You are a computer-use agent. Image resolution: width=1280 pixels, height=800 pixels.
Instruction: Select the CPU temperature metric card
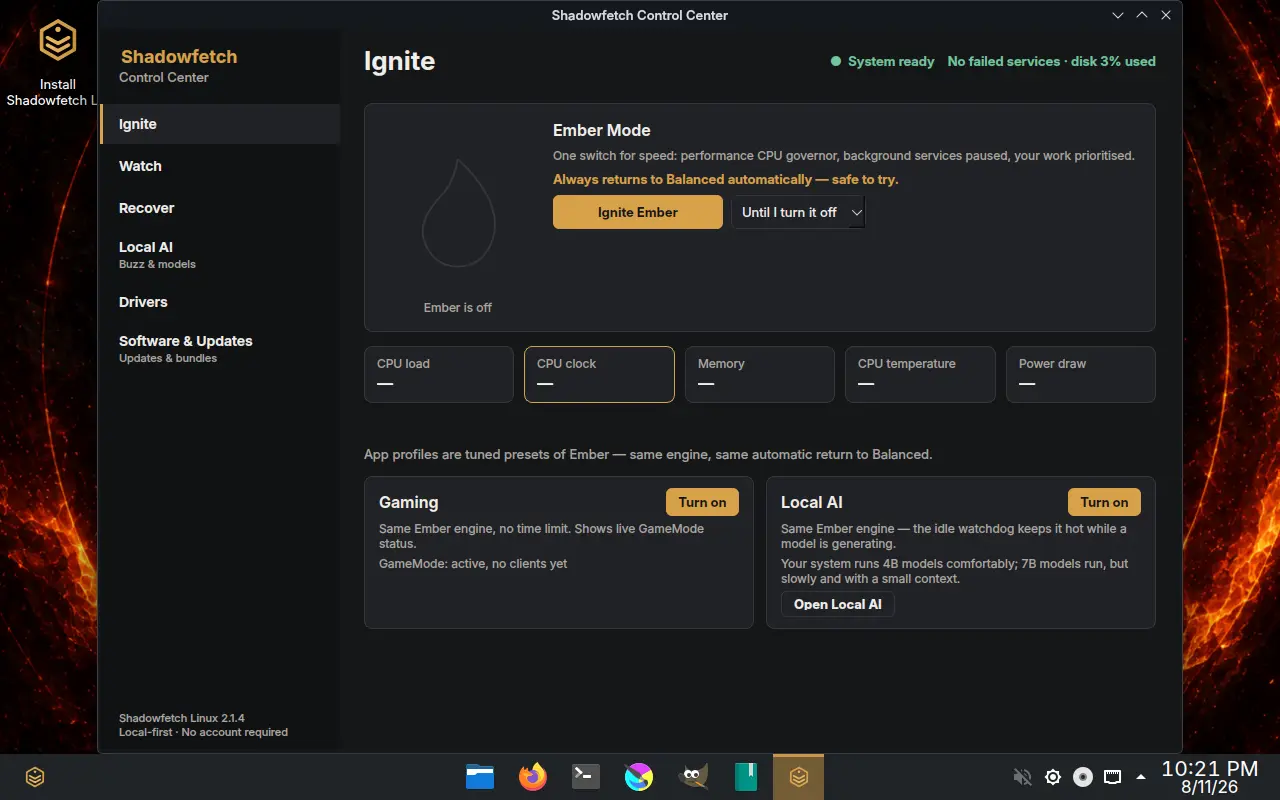920,374
